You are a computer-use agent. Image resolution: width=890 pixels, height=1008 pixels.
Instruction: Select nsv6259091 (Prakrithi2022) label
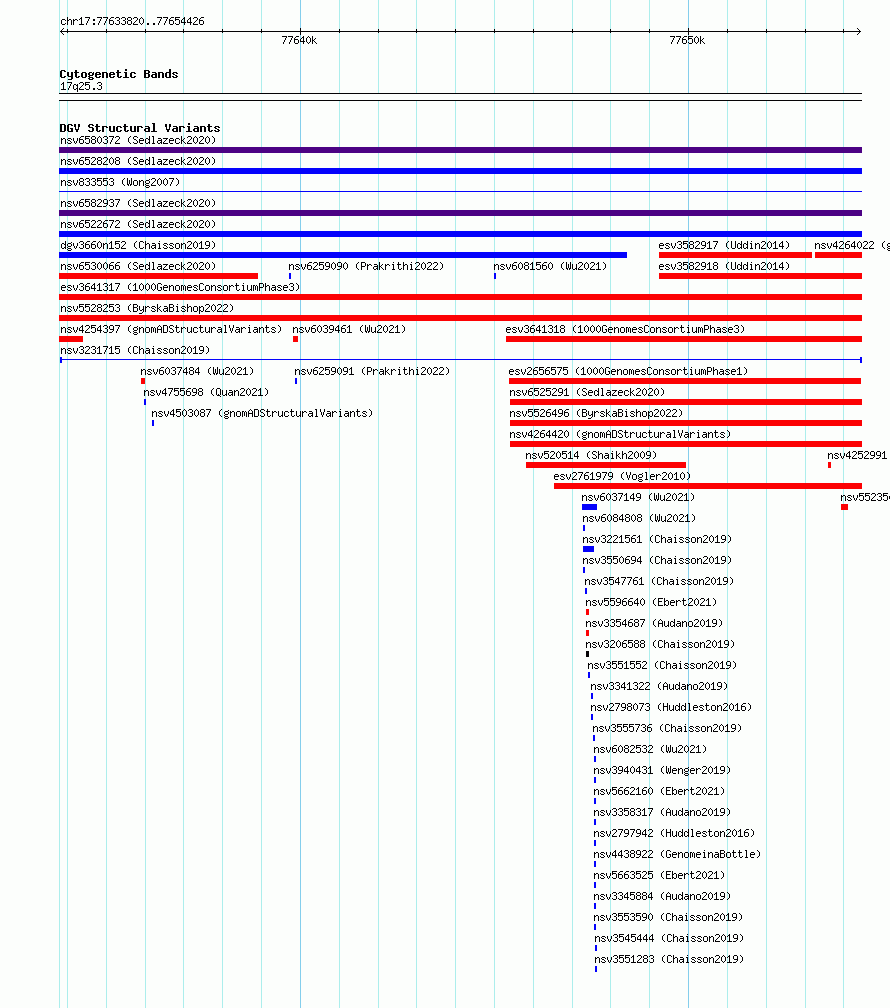(372, 372)
